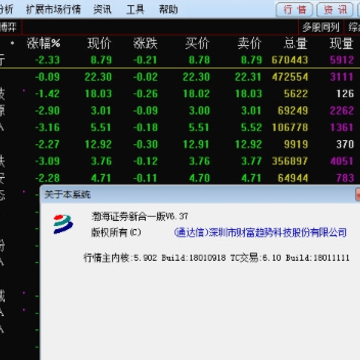360x360 pixels.
Task: Select total volume 106778 cell
Action: click(290, 127)
